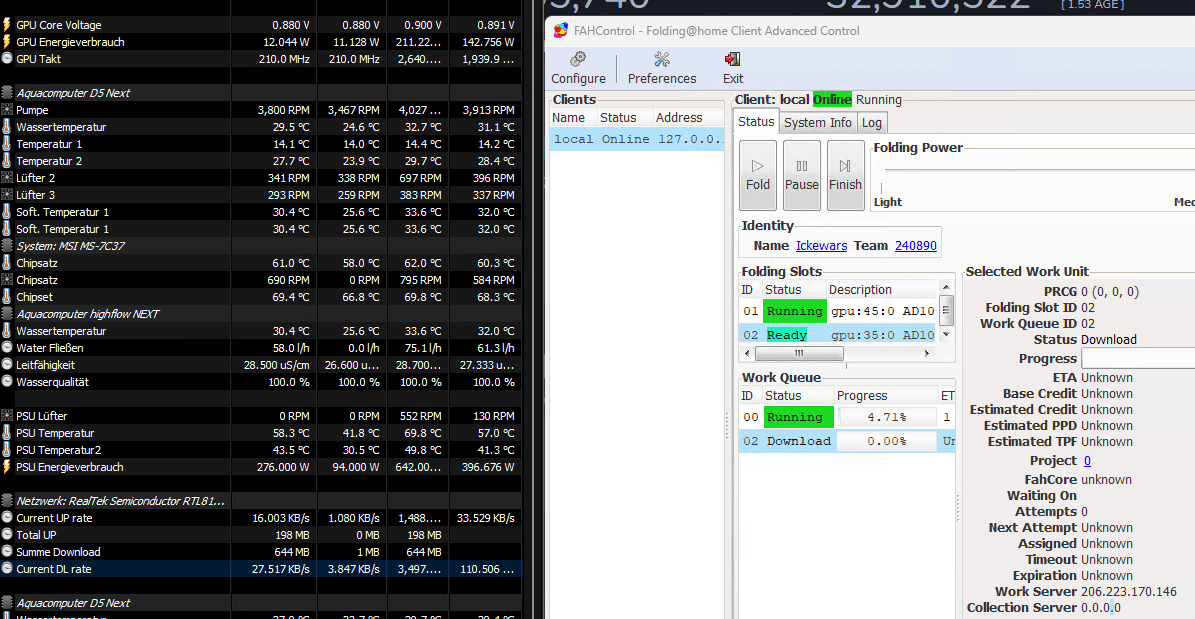Viewport: 1195px width, 619px height.
Task: Click the Fold button
Action: coord(758,175)
